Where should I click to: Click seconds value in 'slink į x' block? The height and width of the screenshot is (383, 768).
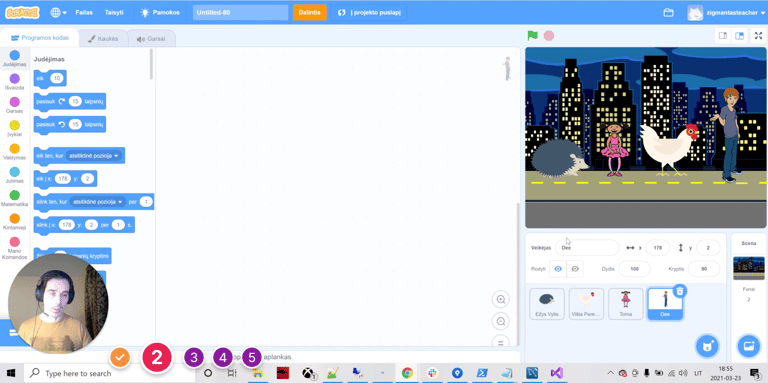point(118,225)
